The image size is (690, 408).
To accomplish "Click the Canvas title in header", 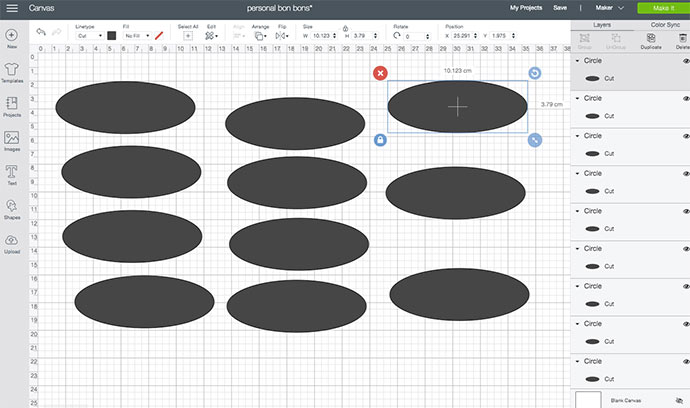I will coord(41,8).
